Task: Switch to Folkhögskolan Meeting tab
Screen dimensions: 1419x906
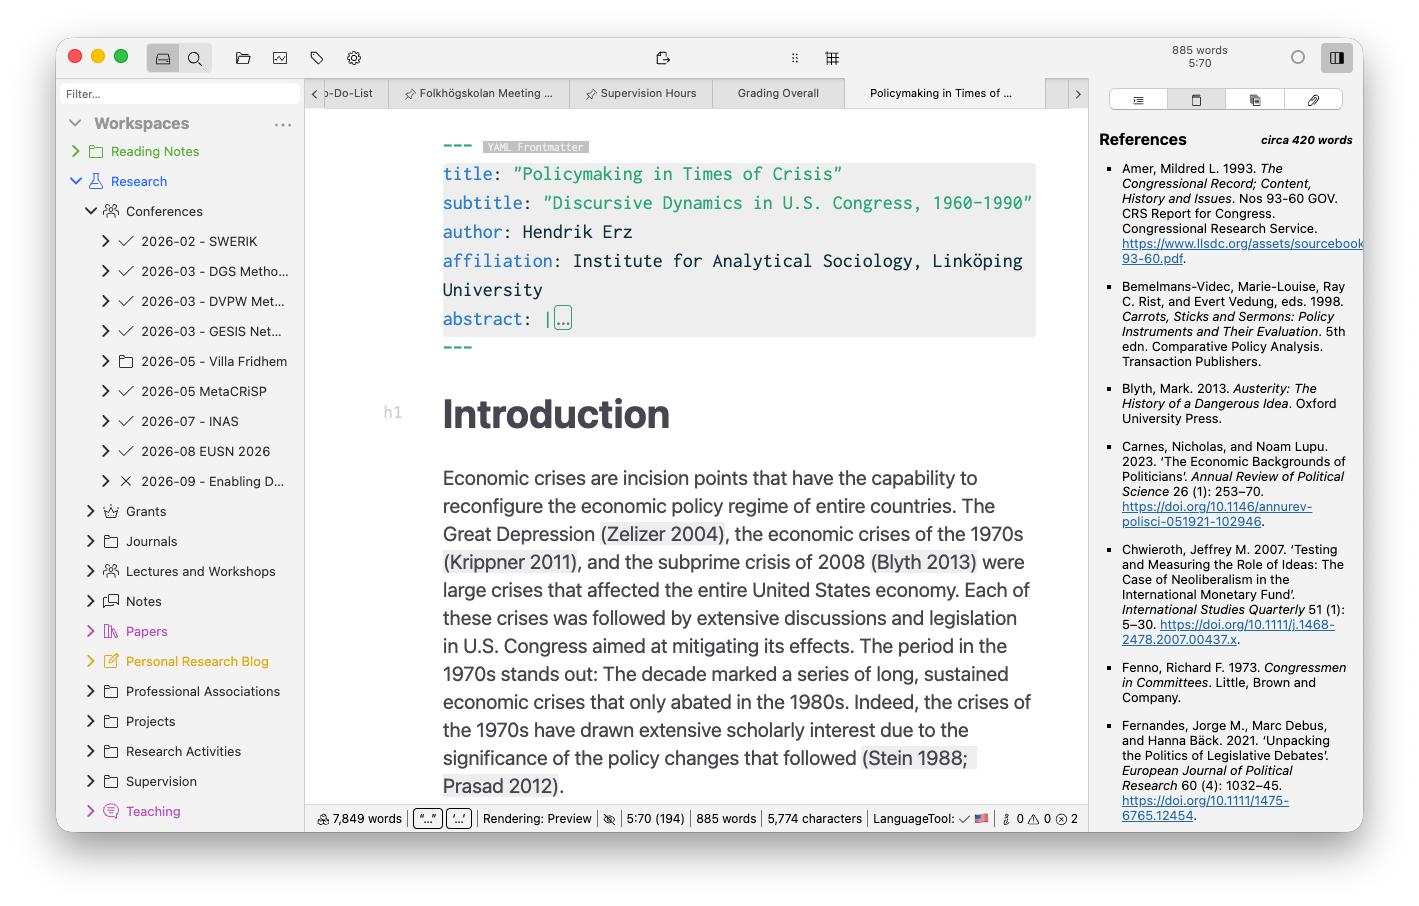Action: pyautogui.click(x=478, y=93)
